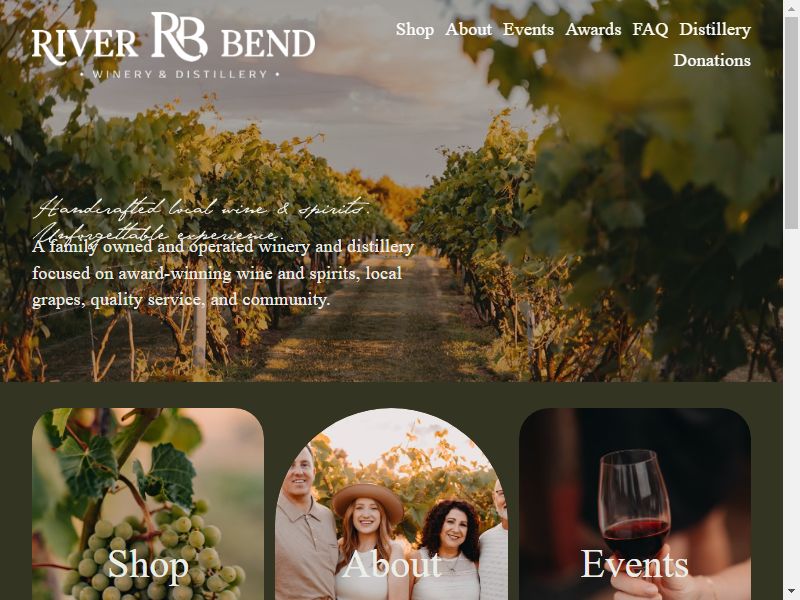Screen dimensions: 800x600
Task: Click the large Events heading on card
Action: pos(635,564)
